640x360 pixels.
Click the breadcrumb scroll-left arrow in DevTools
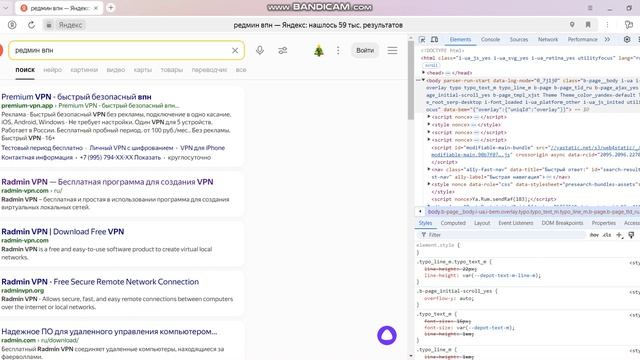(420, 211)
